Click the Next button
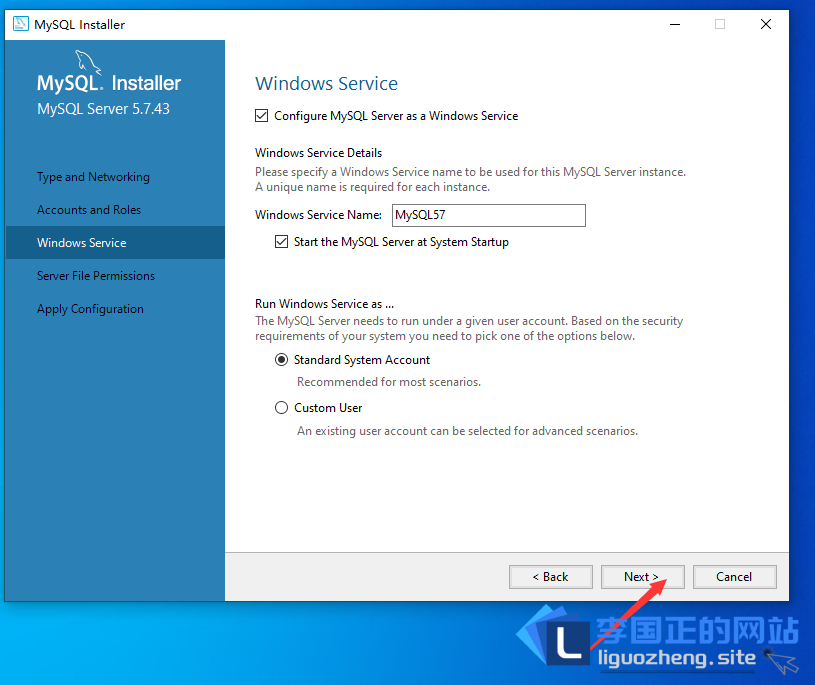815x685 pixels. point(642,577)
